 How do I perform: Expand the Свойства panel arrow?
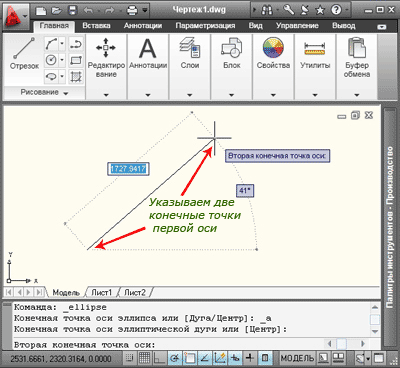(x=273, y=95)
